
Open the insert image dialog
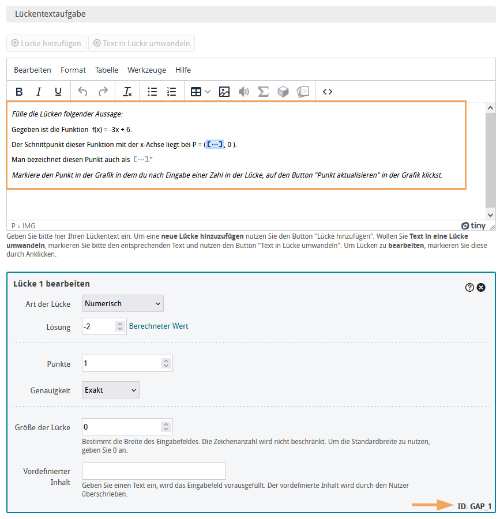tap(224, 92)
